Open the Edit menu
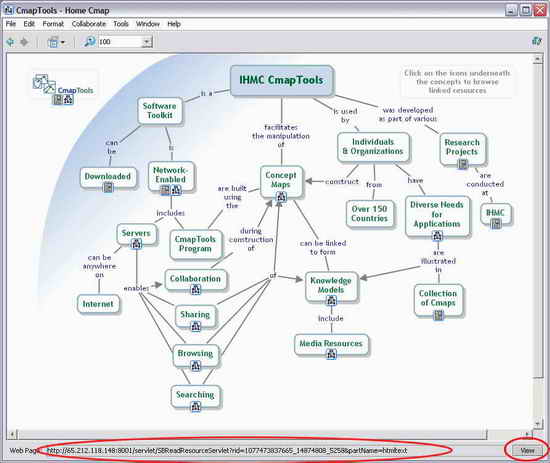550x463 pixels. 29,24
